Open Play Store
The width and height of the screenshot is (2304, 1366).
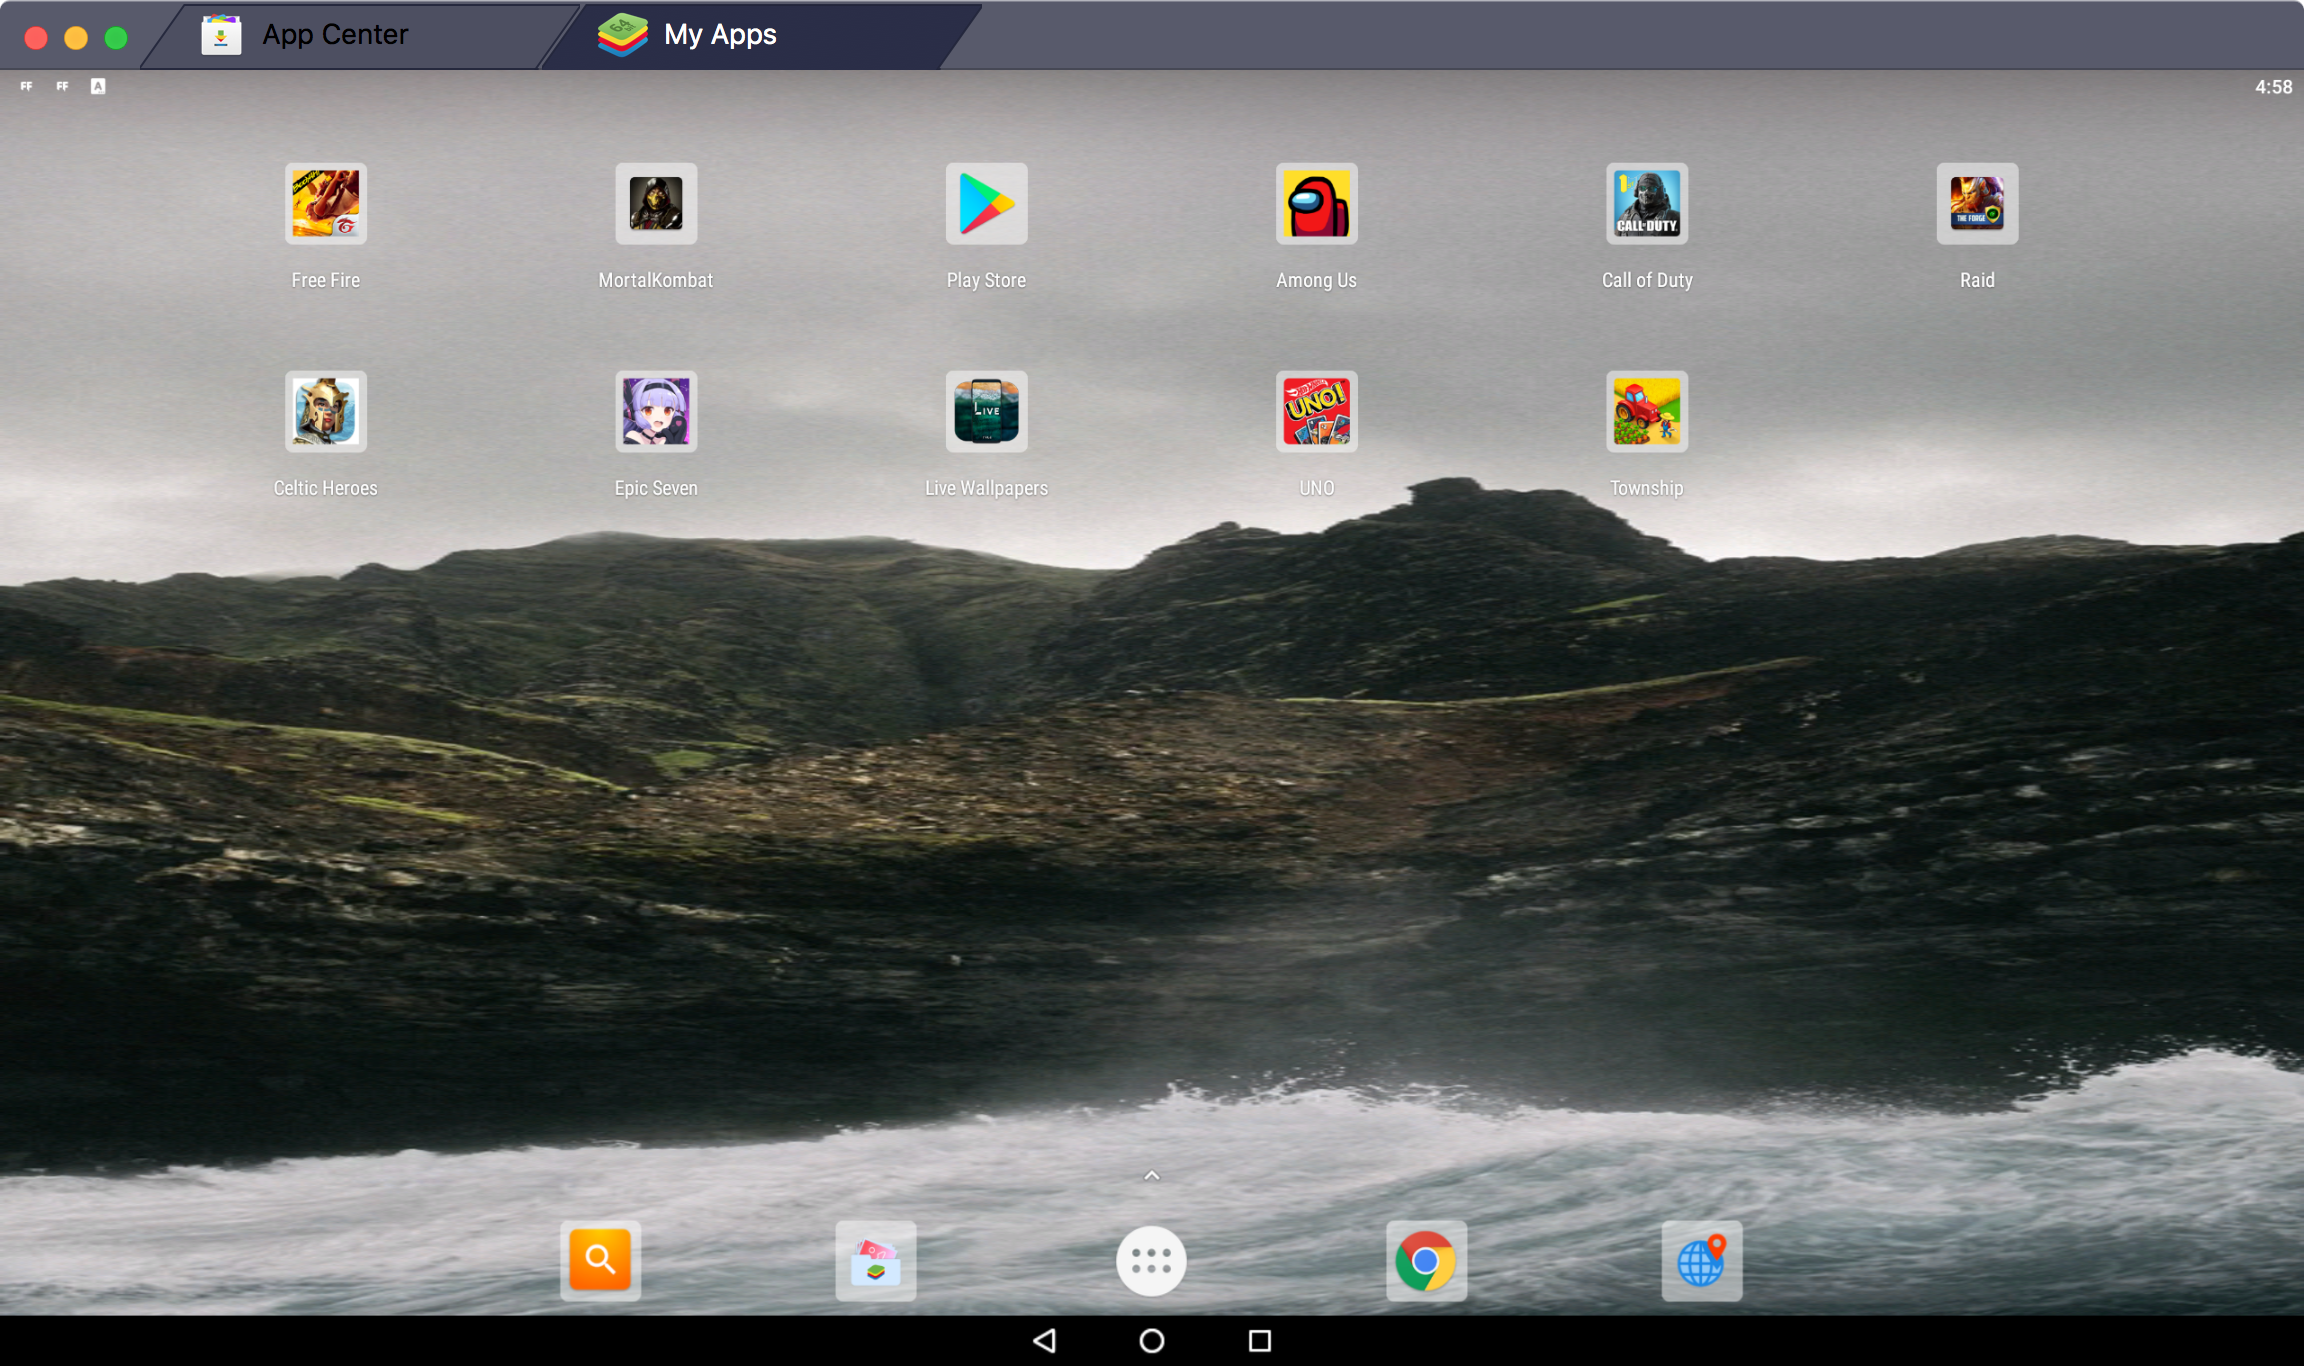(x=985, y=203)
